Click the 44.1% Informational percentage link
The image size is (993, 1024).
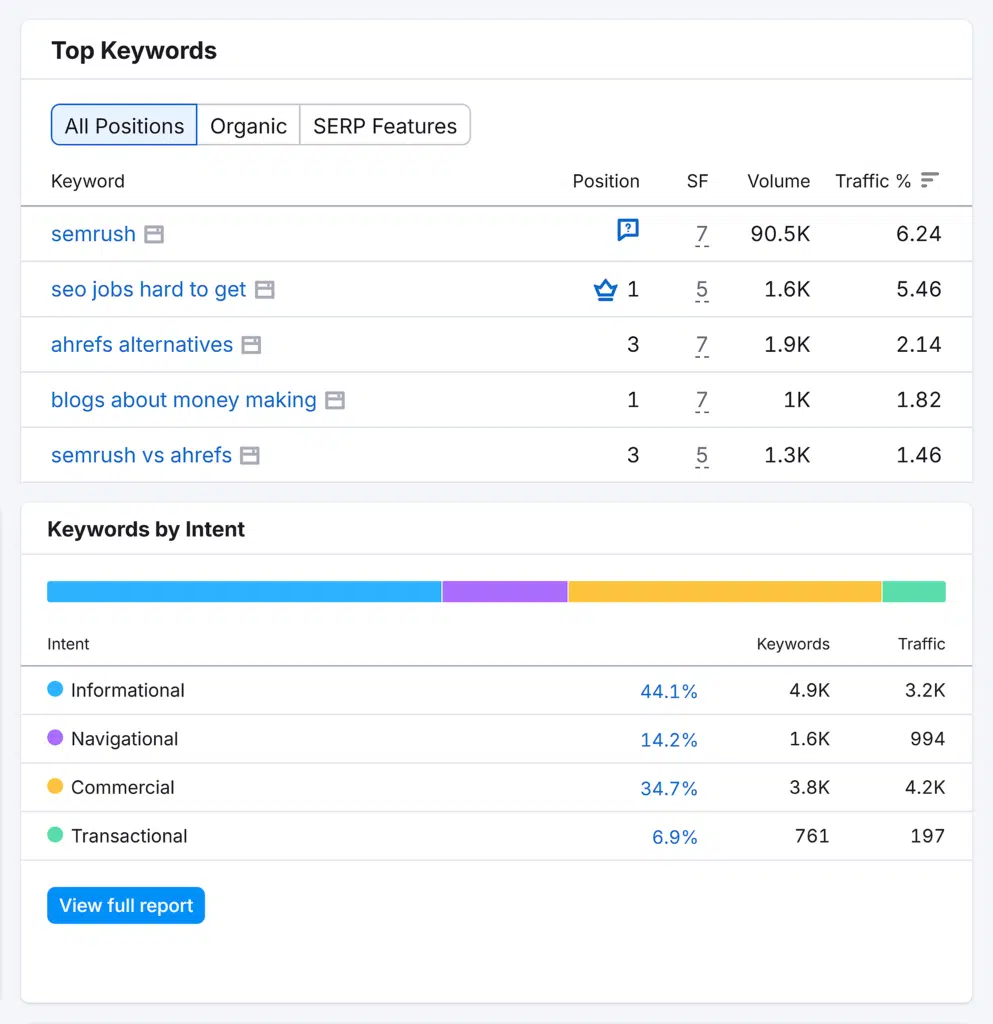click(668, 691)
